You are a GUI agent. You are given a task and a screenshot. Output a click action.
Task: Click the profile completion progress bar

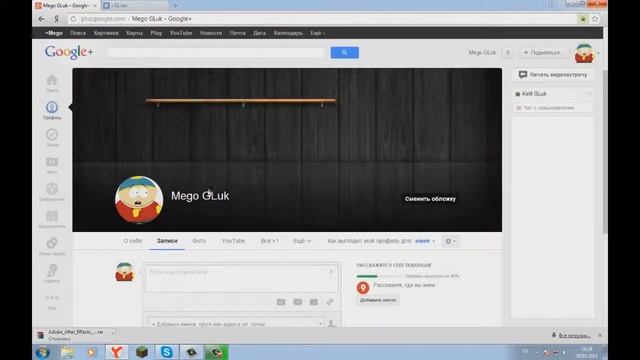[x=380, y=276]
